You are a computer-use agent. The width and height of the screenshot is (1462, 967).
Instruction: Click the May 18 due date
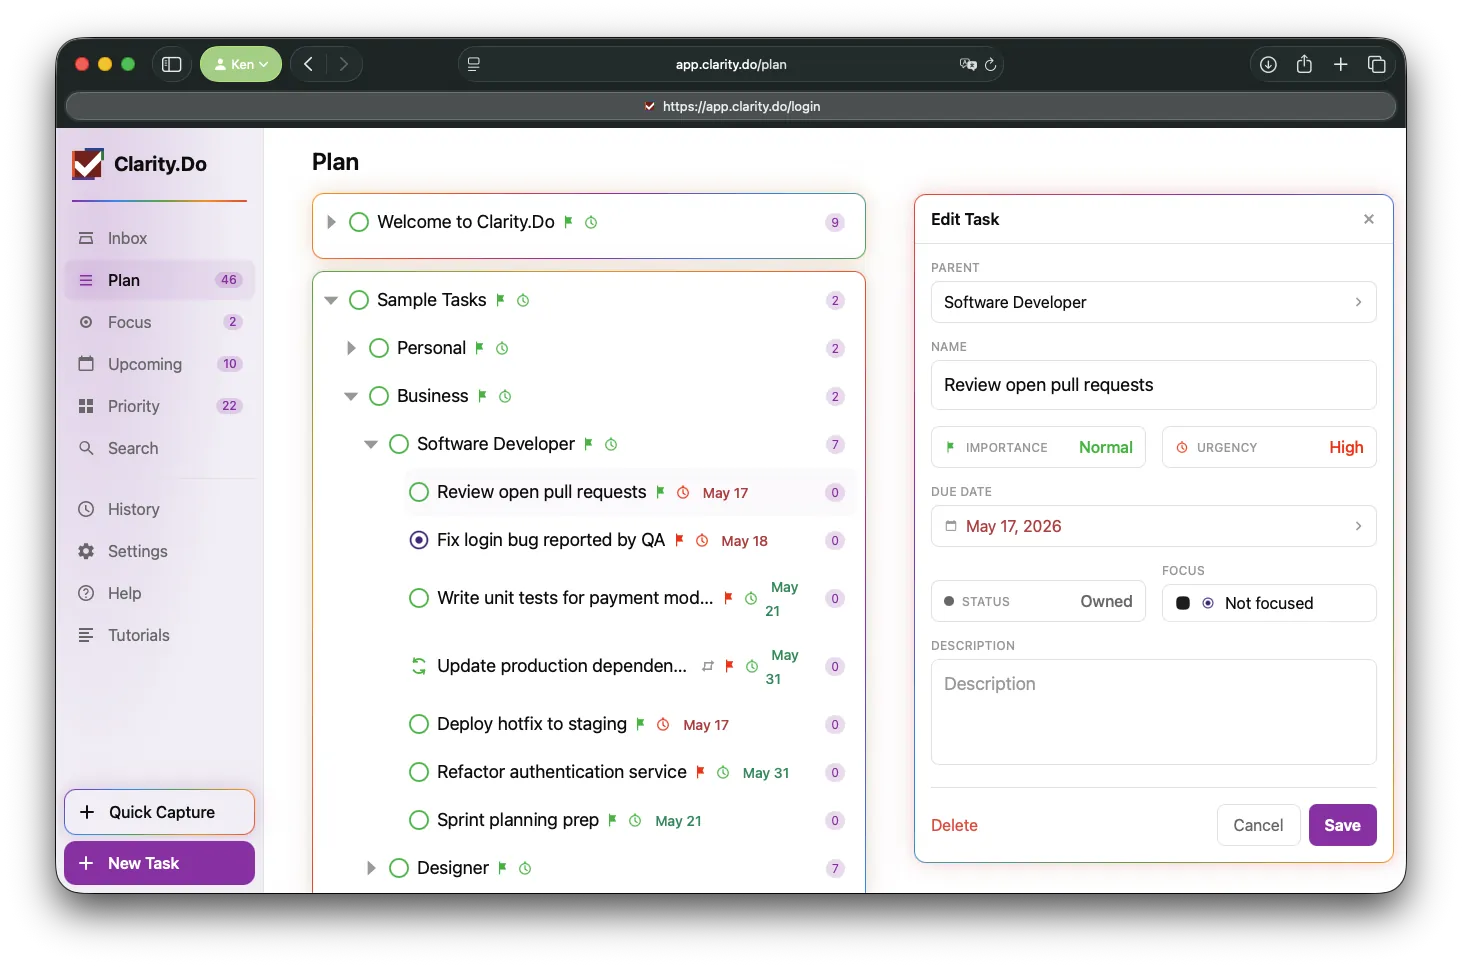[745, 541]
